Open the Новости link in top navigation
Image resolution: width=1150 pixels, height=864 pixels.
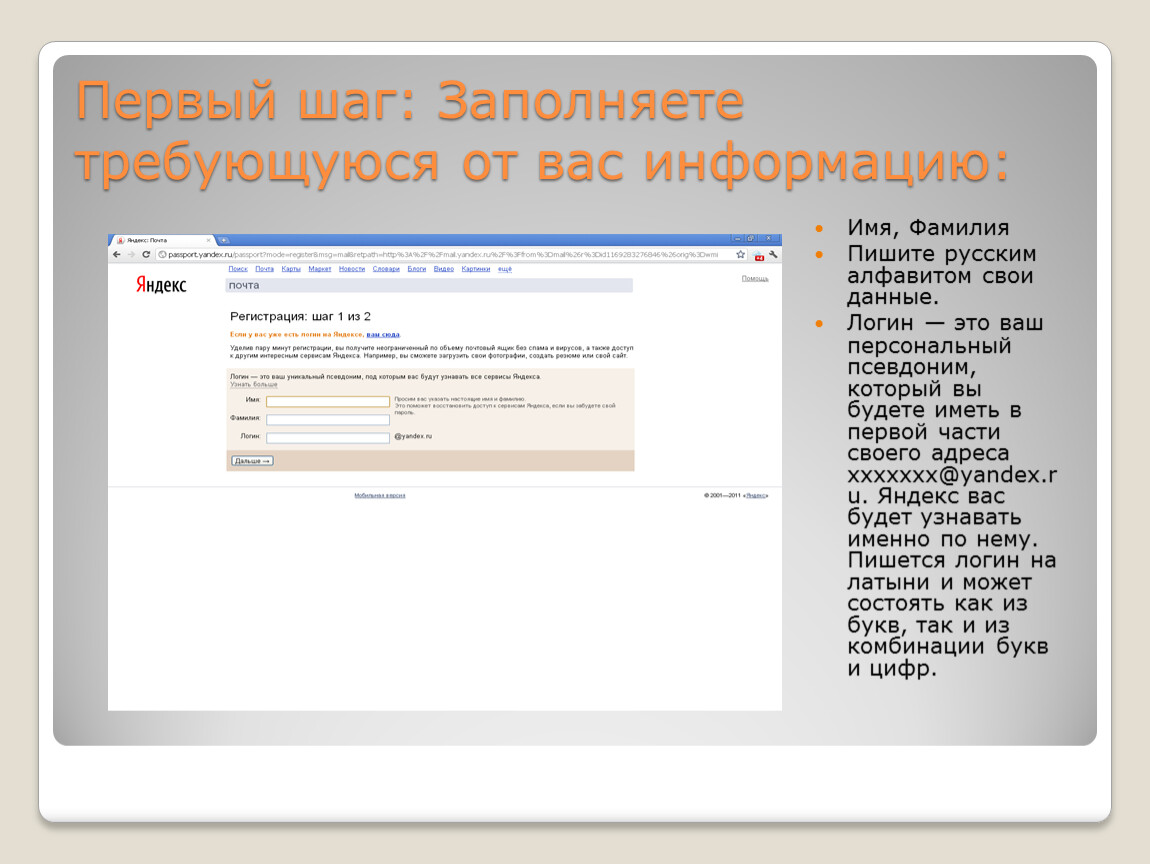point(352,269)
